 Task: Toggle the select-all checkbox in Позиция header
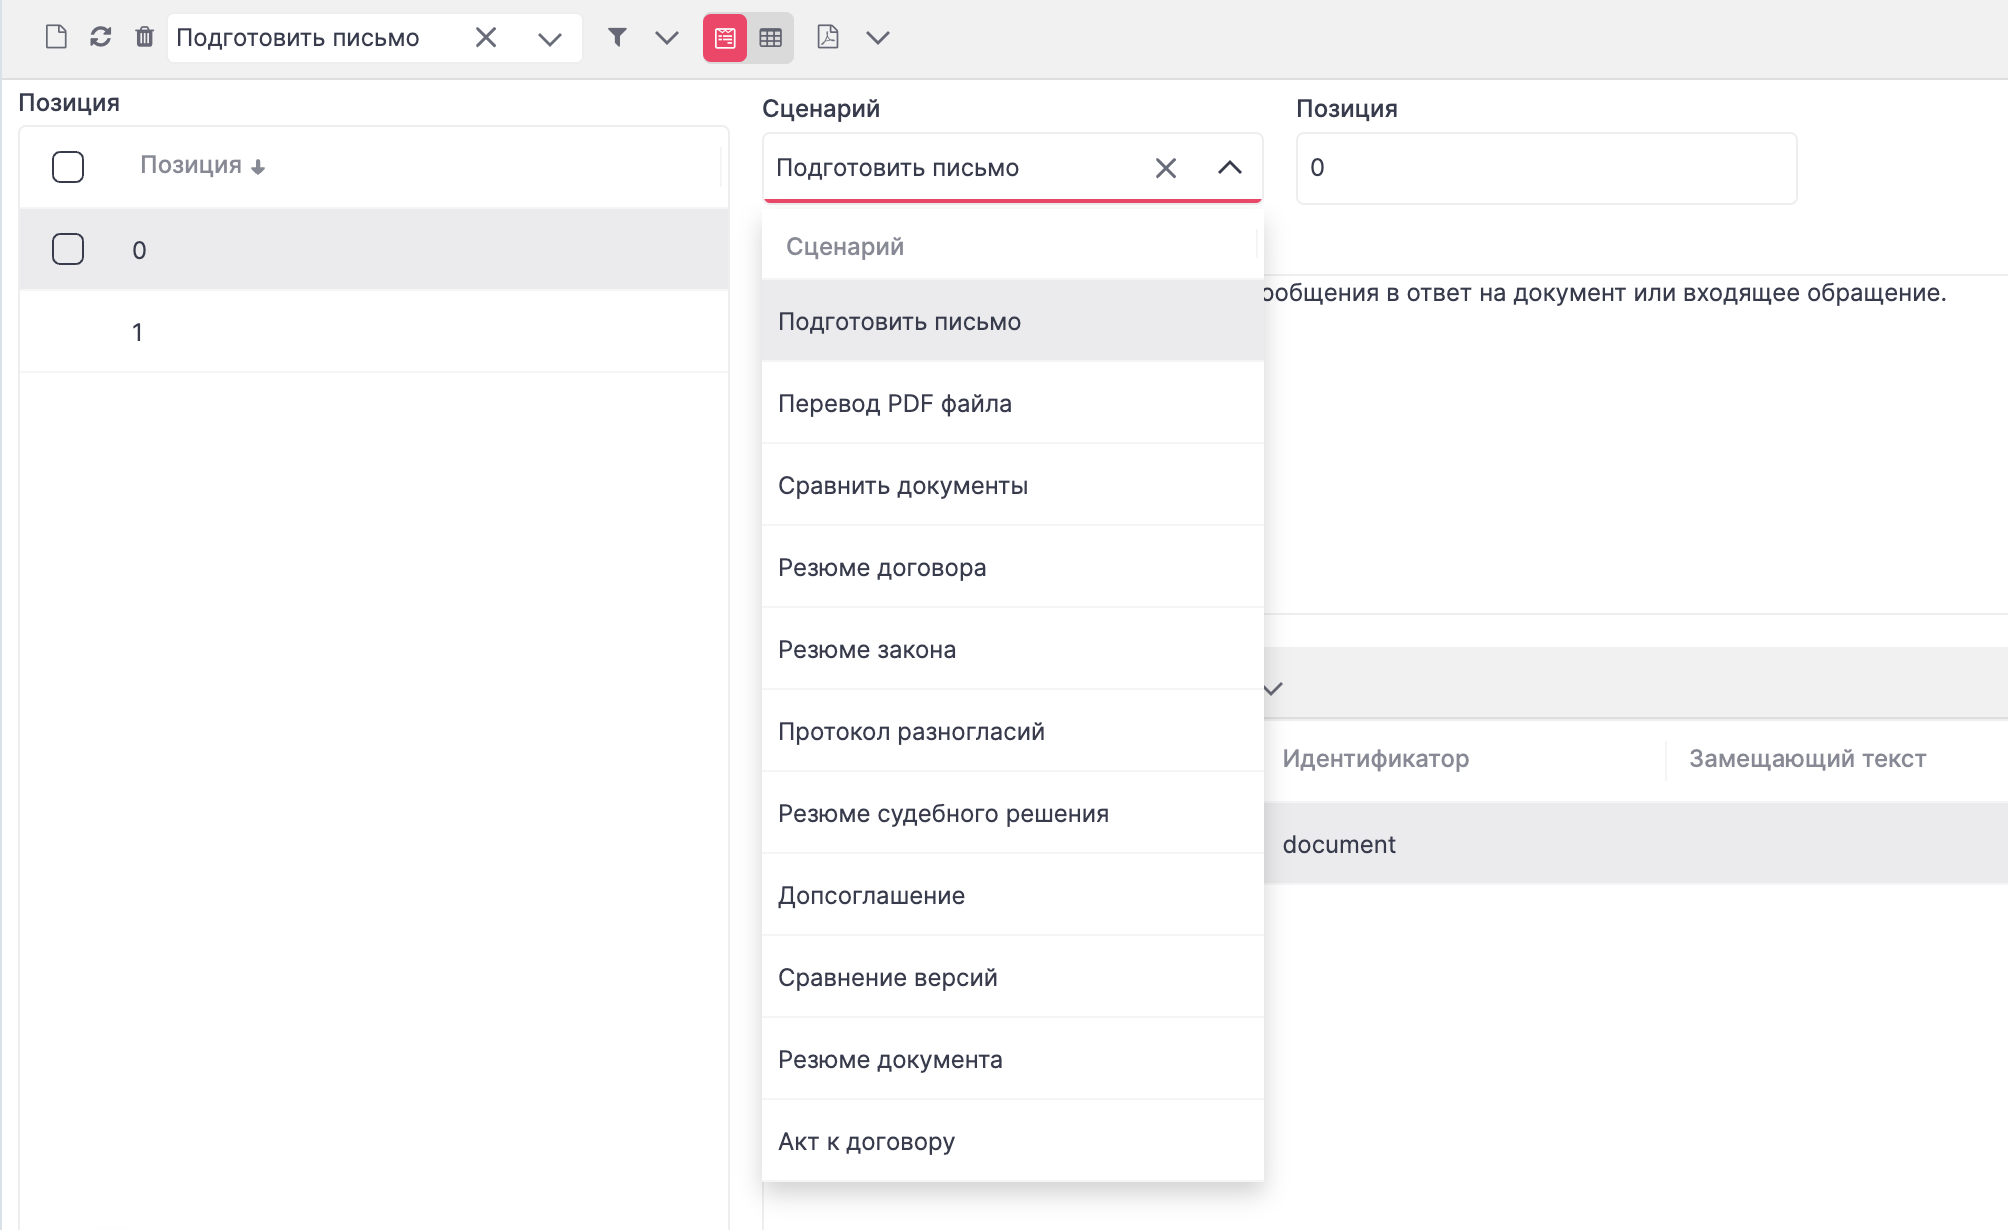(x=68, y=166)
